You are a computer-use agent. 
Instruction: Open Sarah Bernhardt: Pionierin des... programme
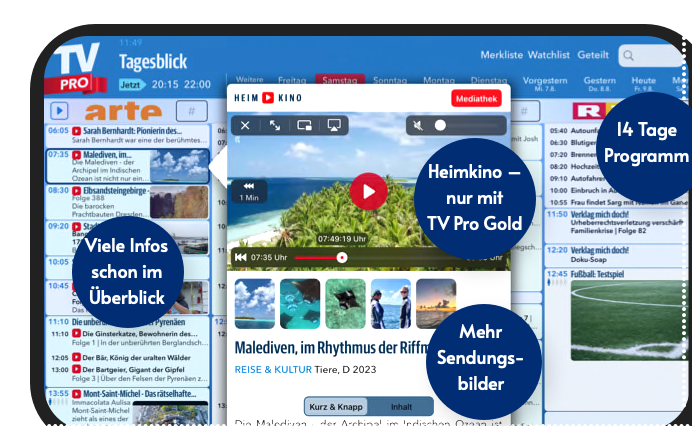point(128,136)
